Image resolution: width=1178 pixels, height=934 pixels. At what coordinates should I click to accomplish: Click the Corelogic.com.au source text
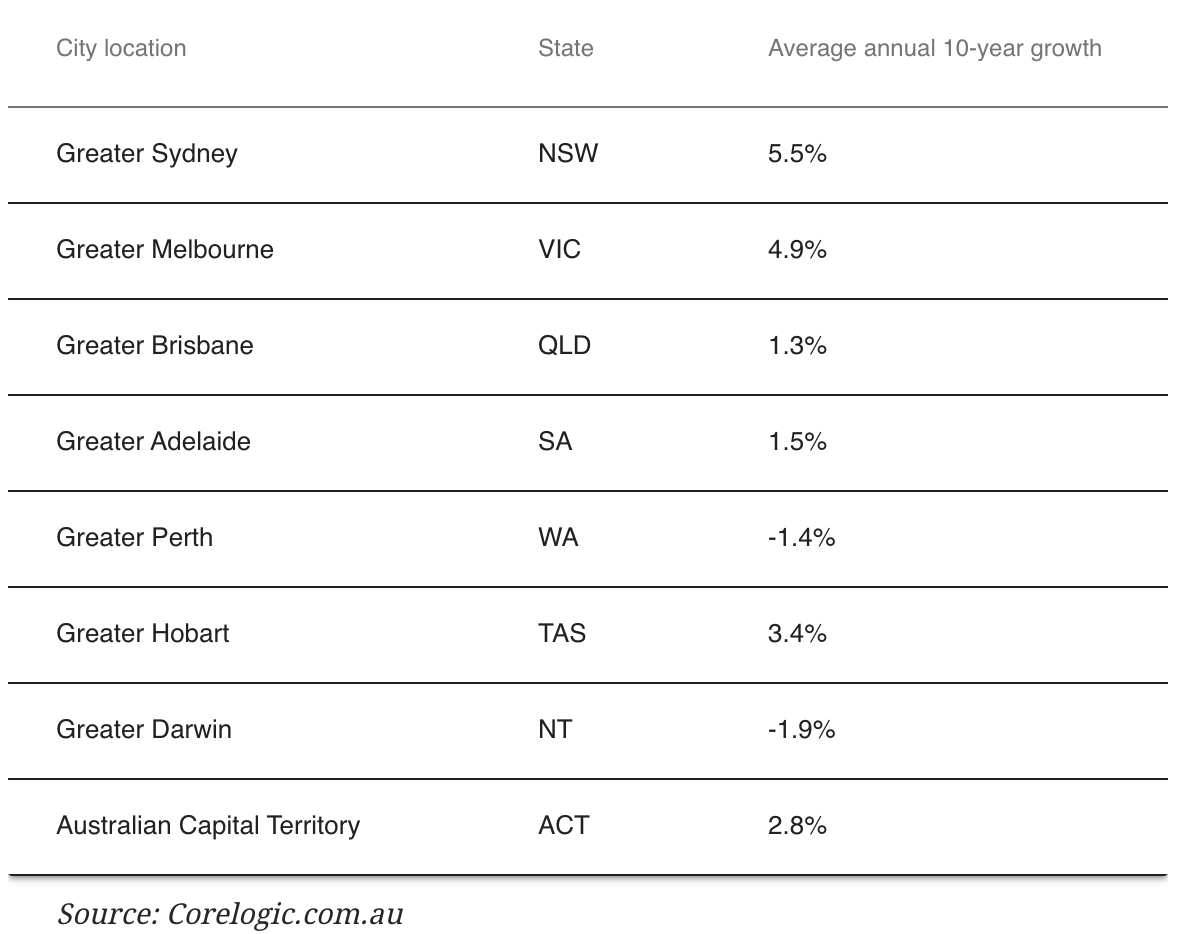coord(285,914)
